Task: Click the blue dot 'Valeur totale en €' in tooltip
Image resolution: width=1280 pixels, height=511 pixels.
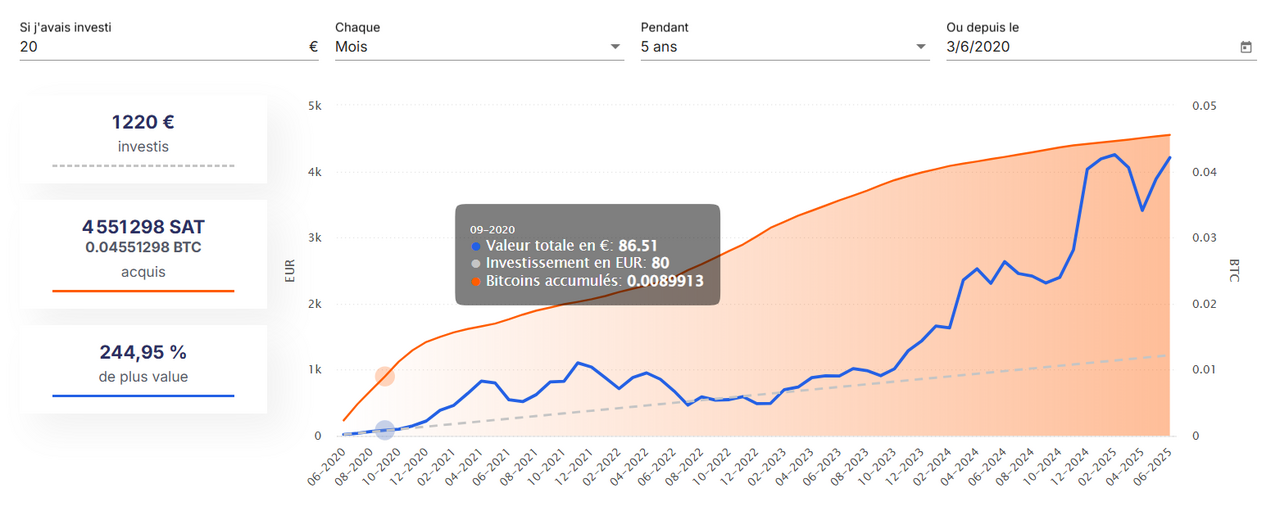Action: click(476, 246)
